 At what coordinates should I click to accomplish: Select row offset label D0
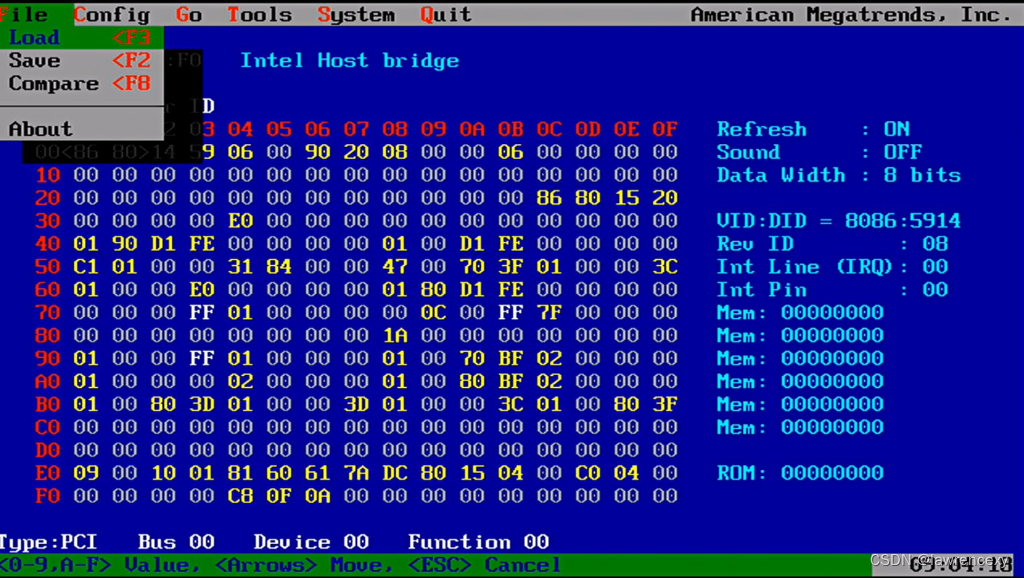pyautogui.click(x=48, y=450)
